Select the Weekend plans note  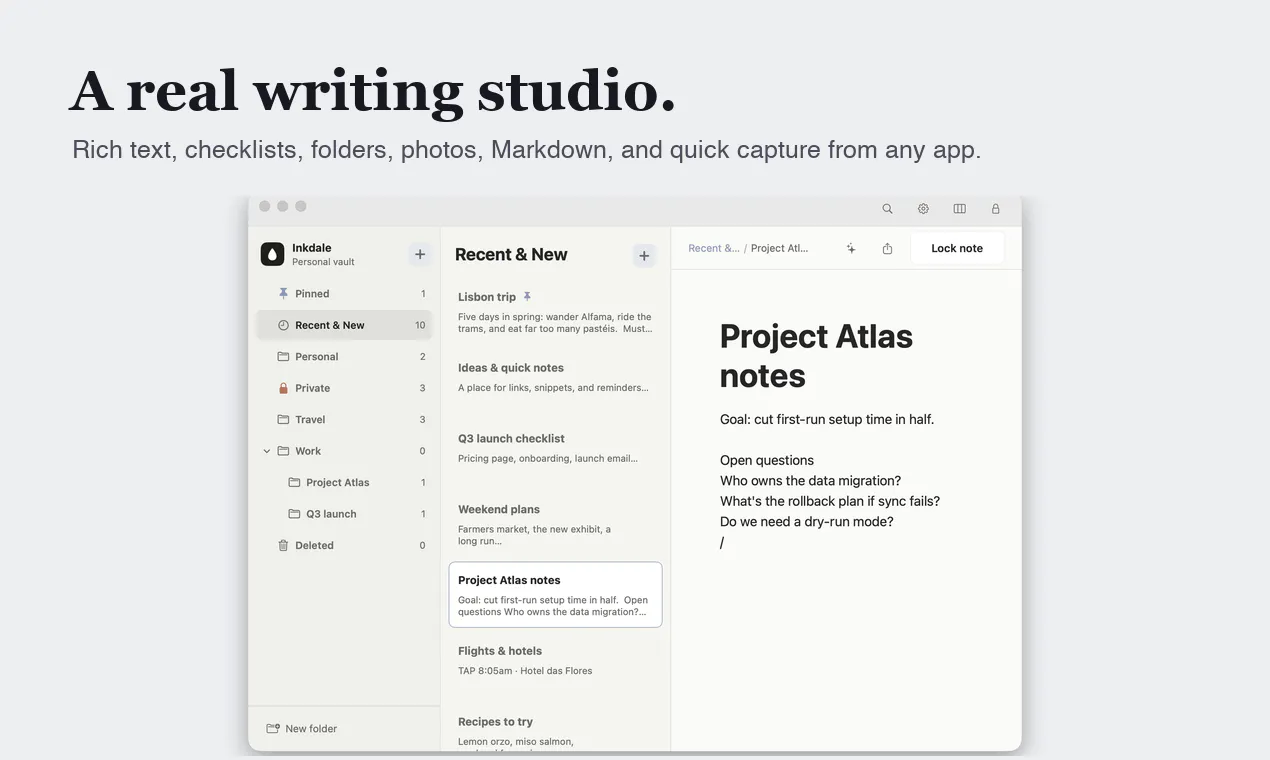click(x=555, y=524)
